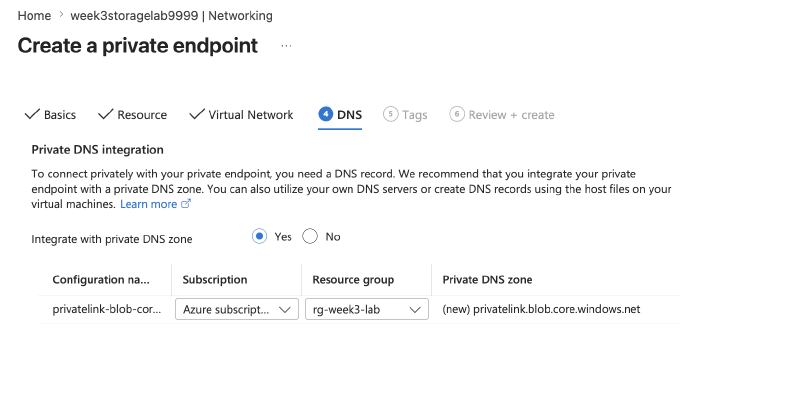Go to the Tags tab
The width and height of the screenshot is (800, 410).
(405, 115)
